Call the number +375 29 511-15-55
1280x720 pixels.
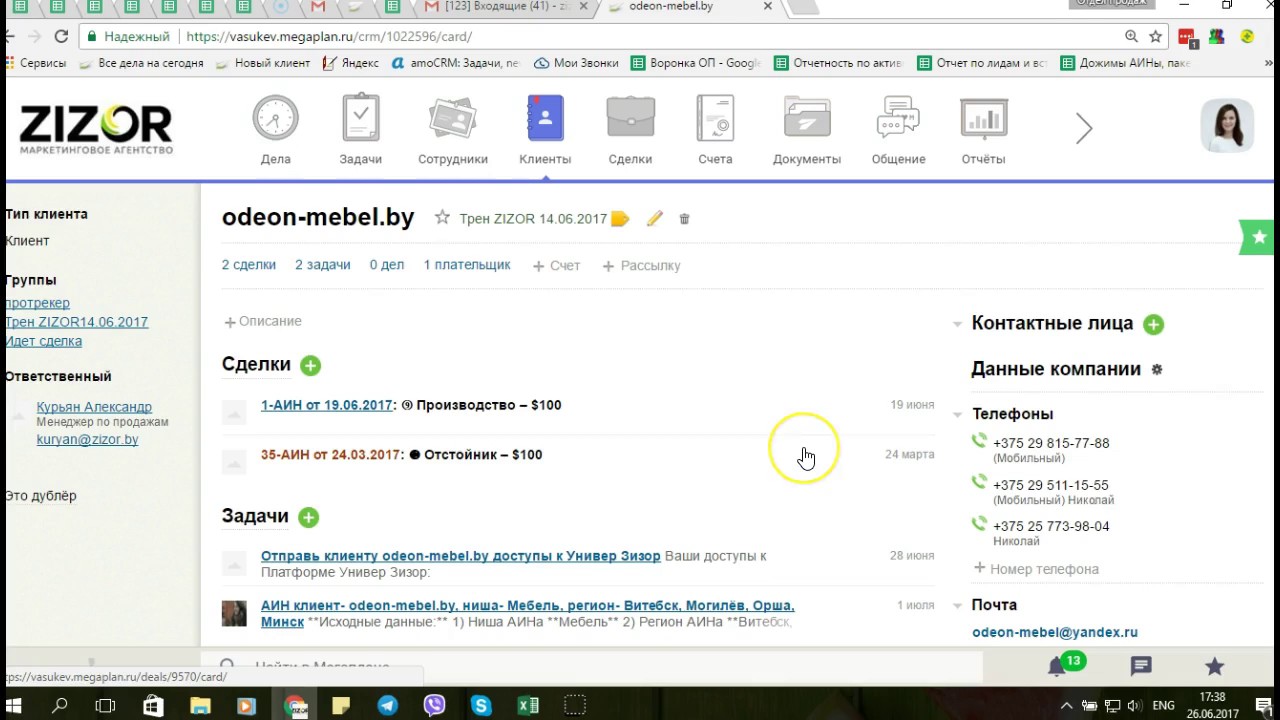[x=1051, y=485]
